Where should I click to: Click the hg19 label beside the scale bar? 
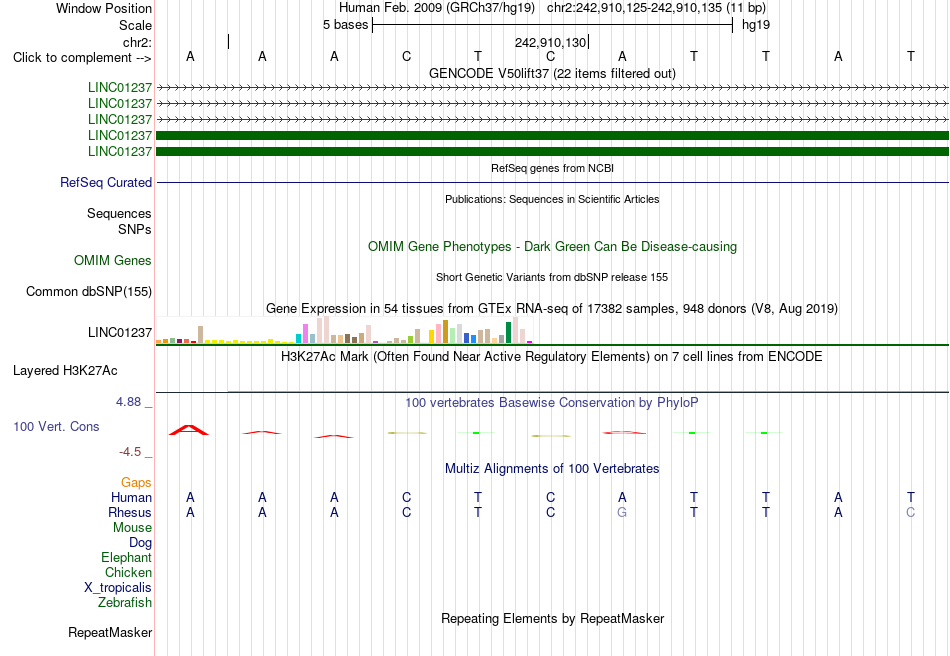point(756,25)
